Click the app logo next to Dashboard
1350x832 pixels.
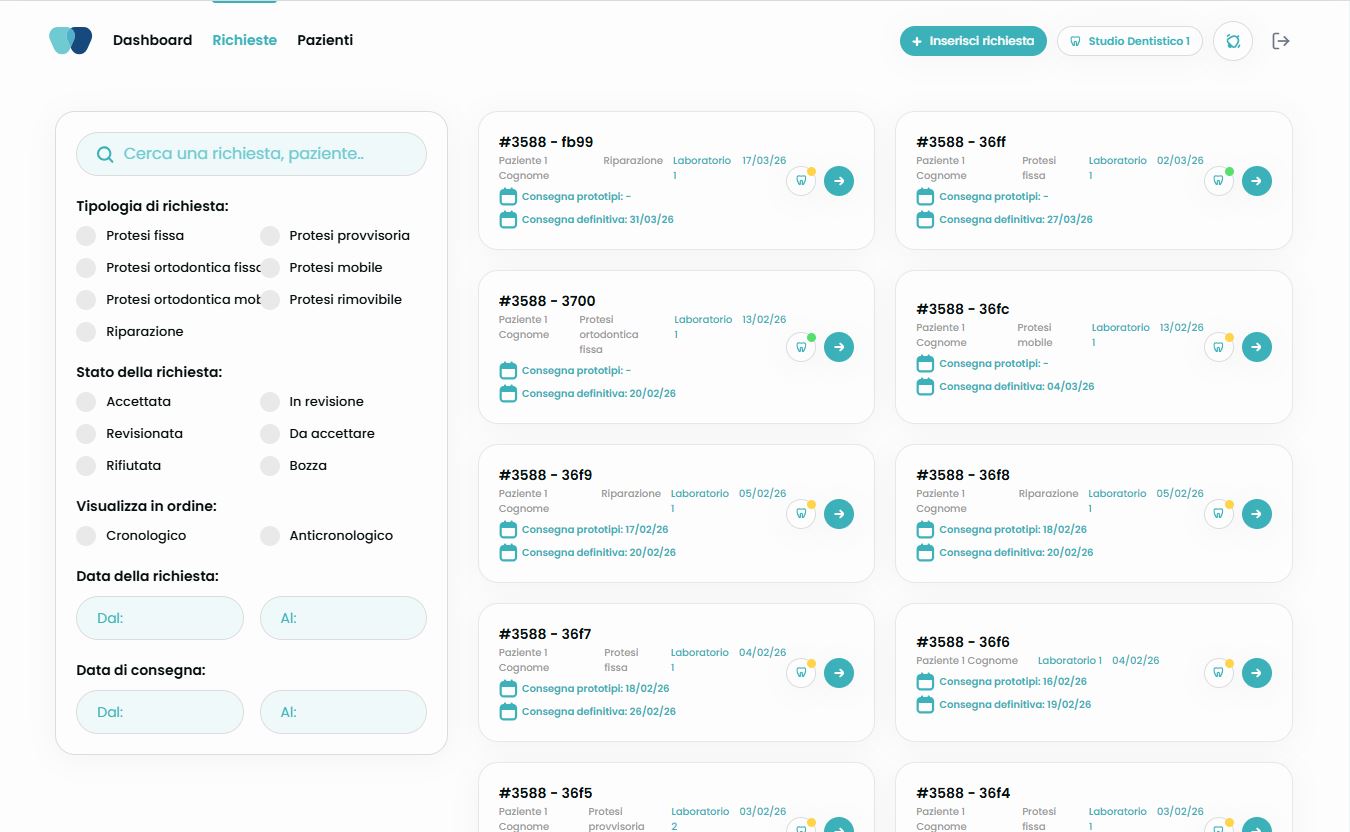(x=70, y=41)
